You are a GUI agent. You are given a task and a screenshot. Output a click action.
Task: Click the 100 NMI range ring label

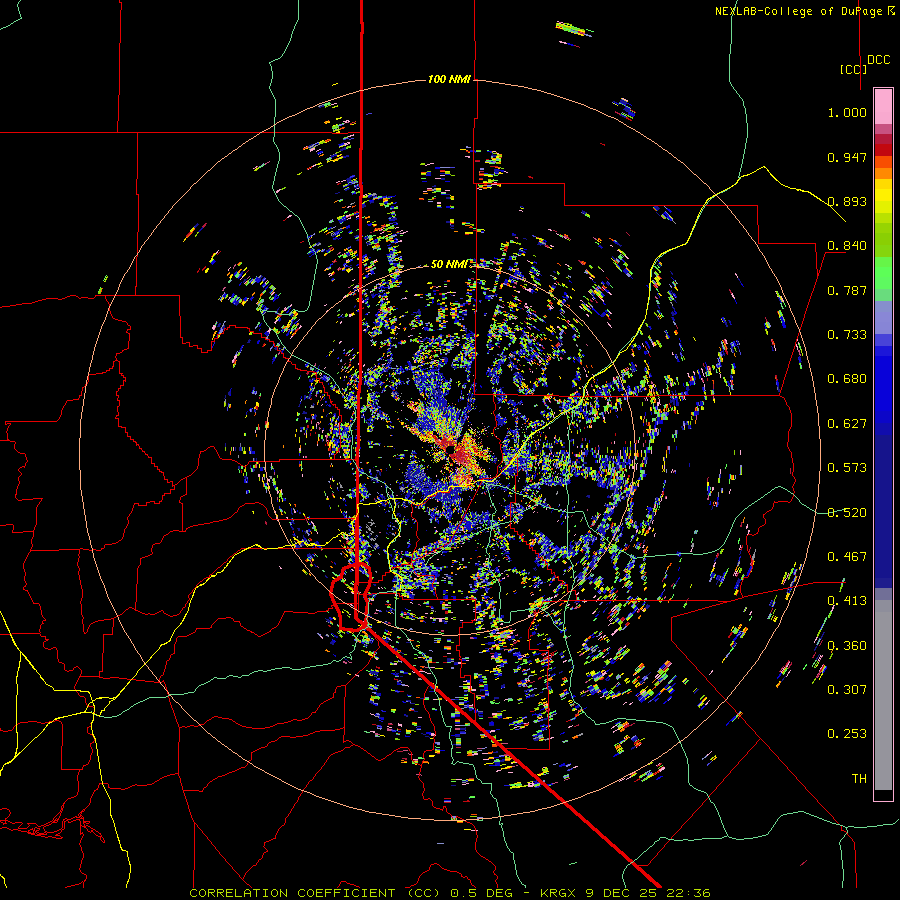[x=449, y=79]
